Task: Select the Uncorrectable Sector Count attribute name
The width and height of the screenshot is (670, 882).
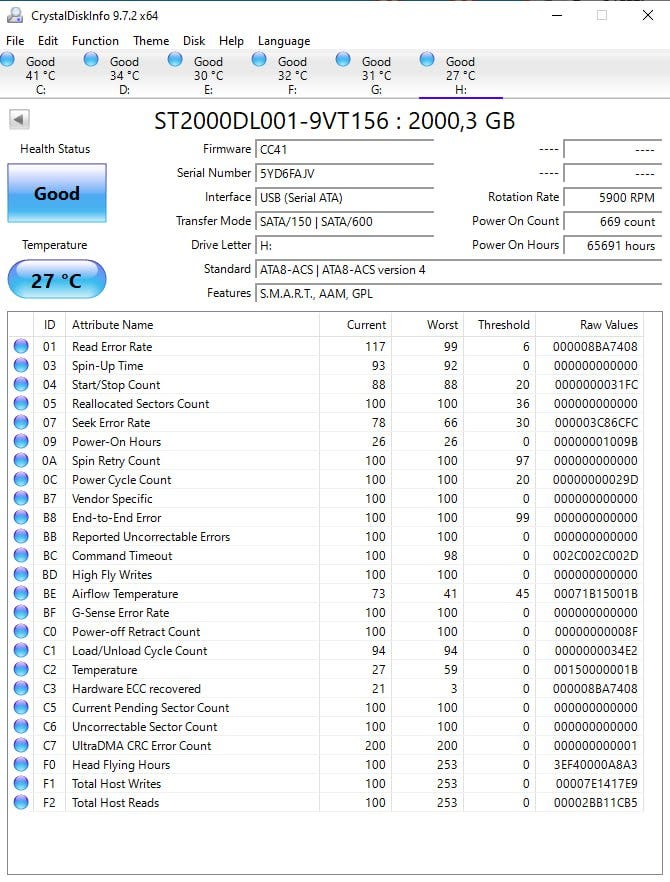Action: pos(145,727)
